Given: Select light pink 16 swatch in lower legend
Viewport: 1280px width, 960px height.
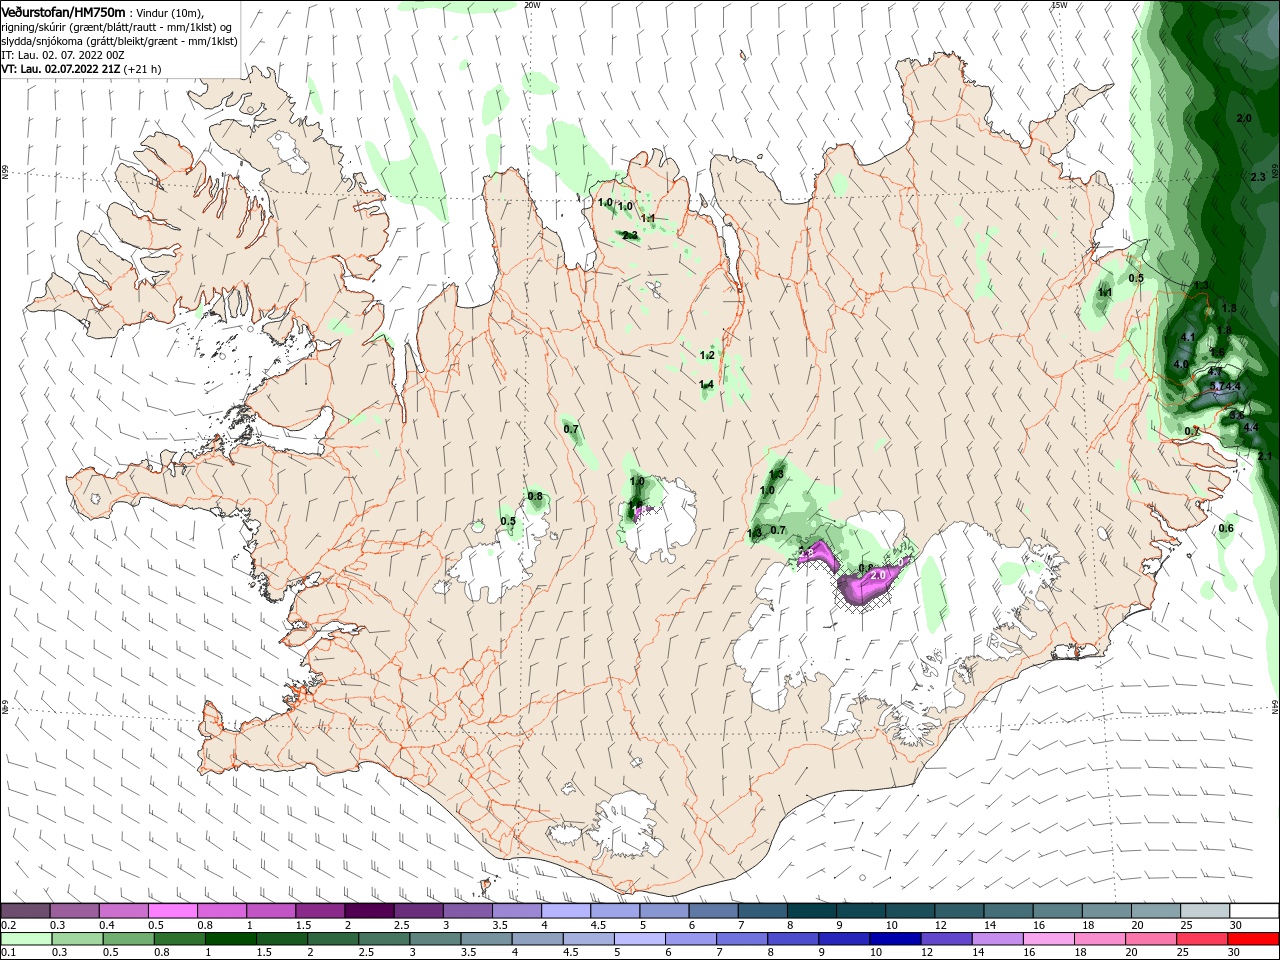Looking at the screenshot, I should 1048,939.
